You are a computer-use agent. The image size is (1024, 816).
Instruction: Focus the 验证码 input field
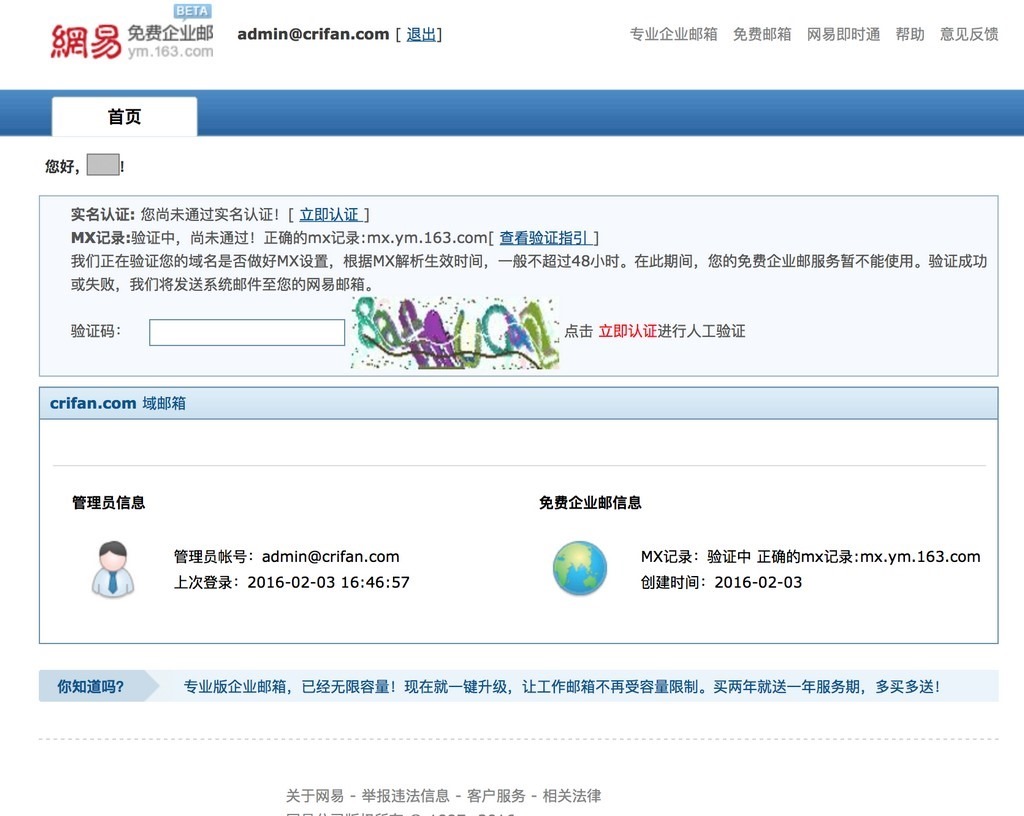pos(247,332)
